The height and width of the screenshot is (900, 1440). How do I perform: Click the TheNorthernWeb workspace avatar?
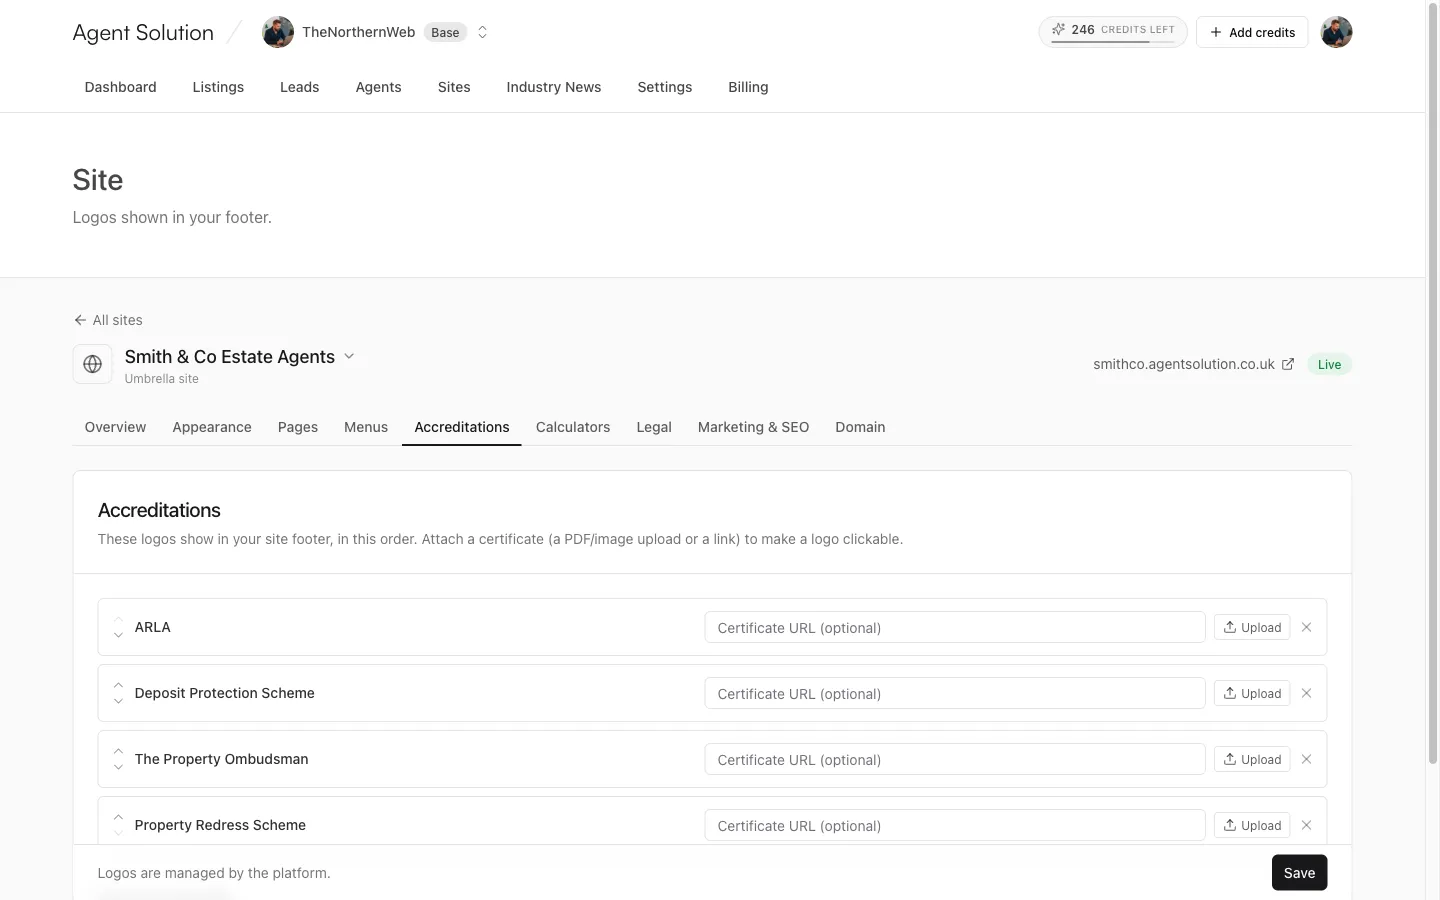pos(278,32)
